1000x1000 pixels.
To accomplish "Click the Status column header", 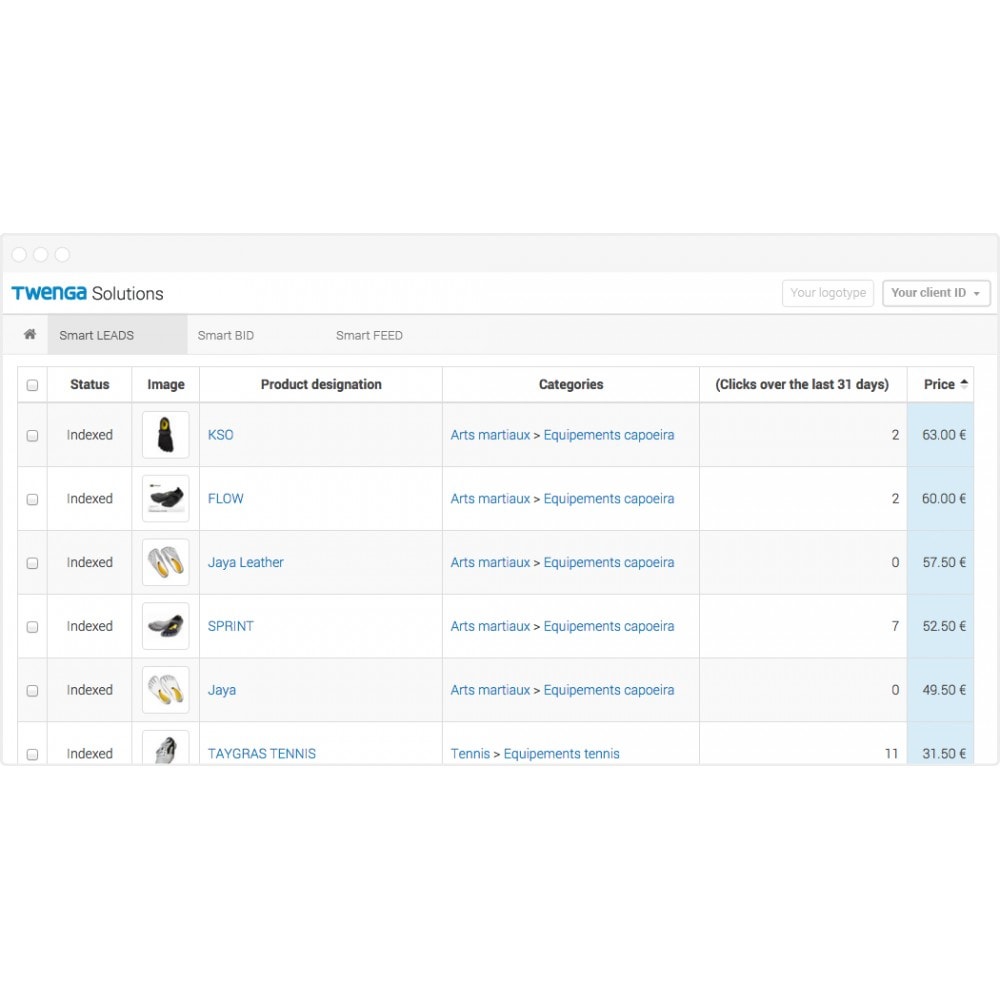I will 90,385.
